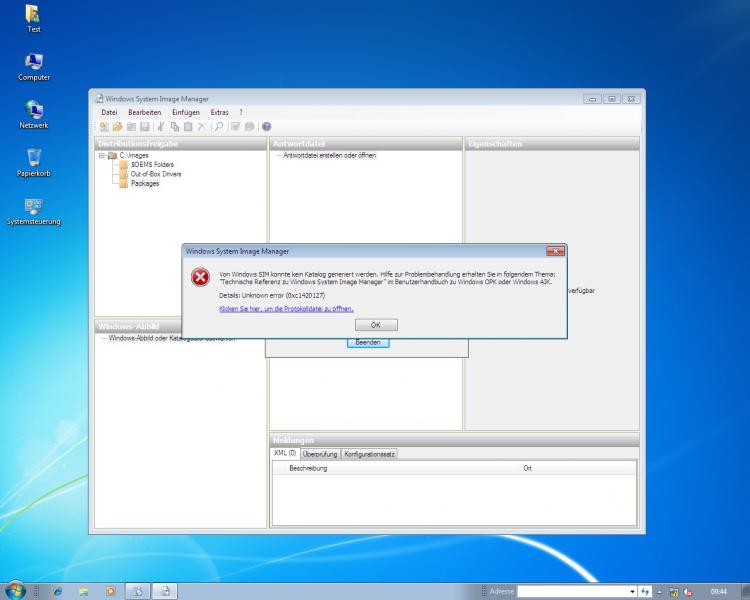Open the ? help menu
The image size is (750, 600).
tap(241, 112)
